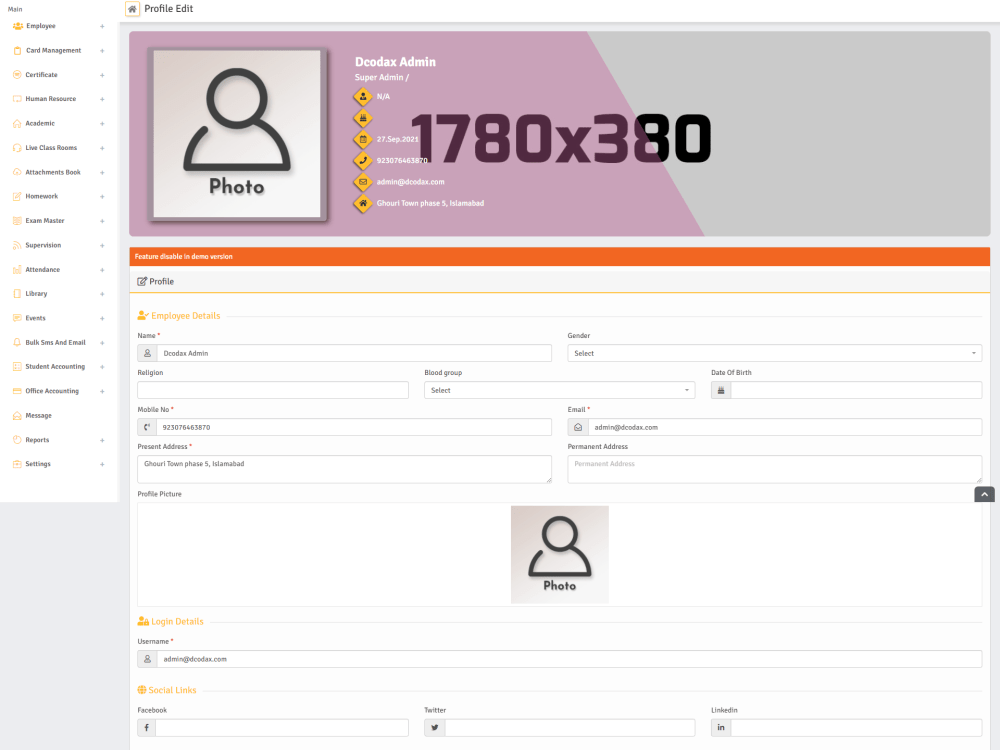Open the Blood group select dropdown
1000x750 pixels.
[559, 390]
